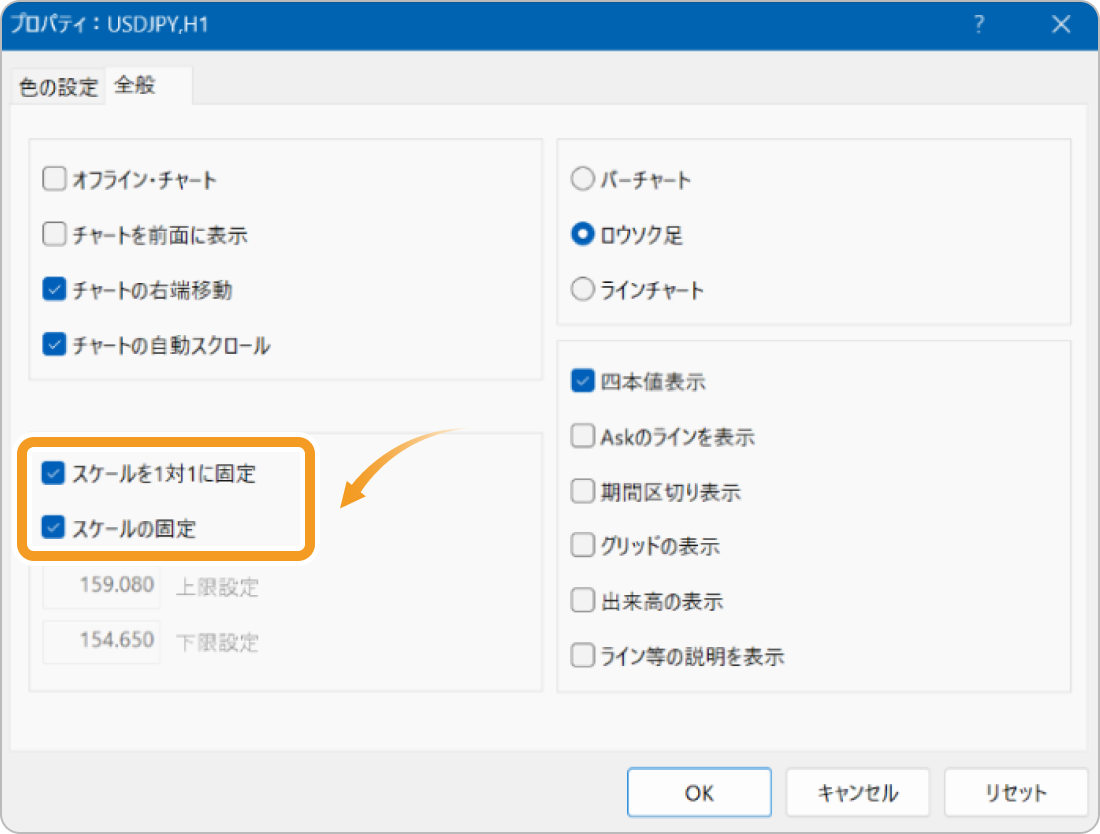Open help with the ? icon
Image resolution: width=1100 pixels, height=834 pixels.
979,25
